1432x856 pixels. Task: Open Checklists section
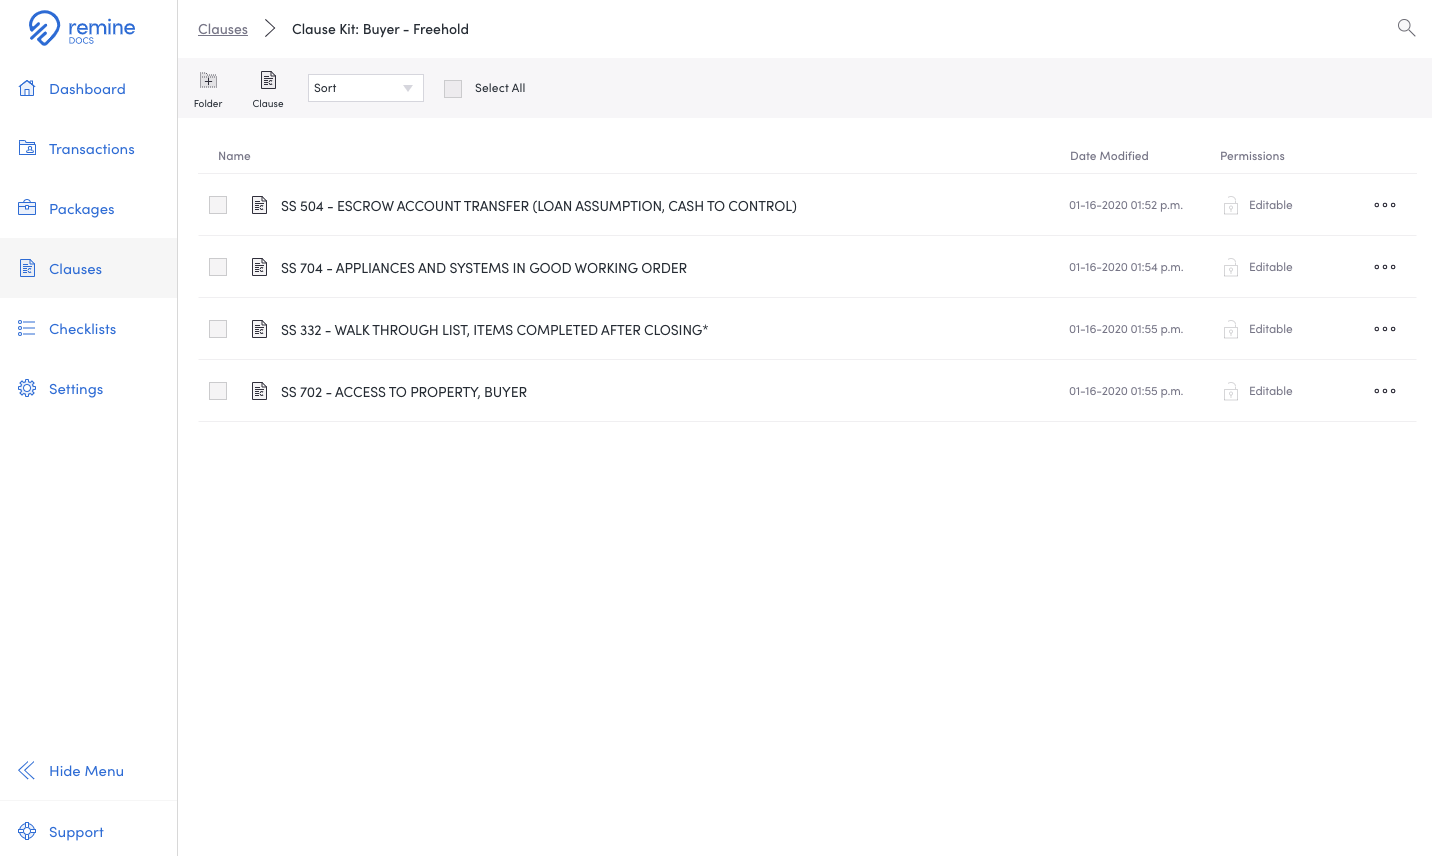82,329
